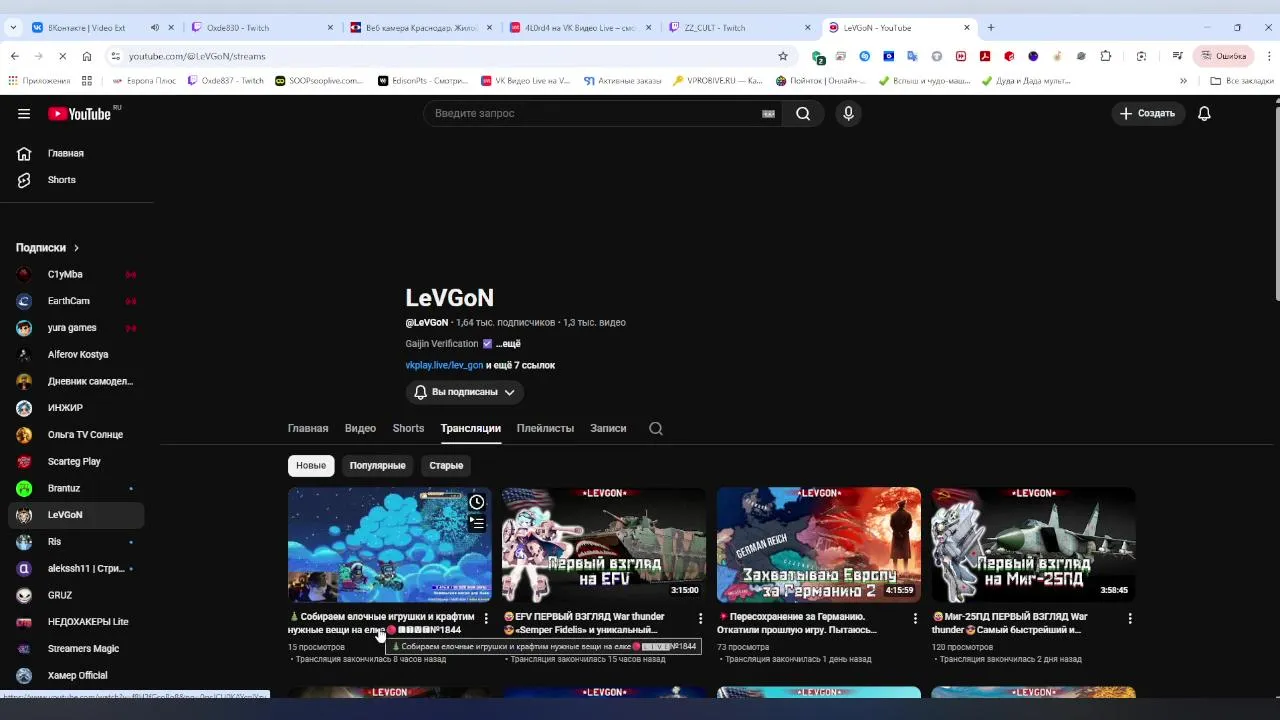Mute the ВКонтакте tab audio speaker icon
This screenshot has width=1280, height=720.
[x=154, y=28]
